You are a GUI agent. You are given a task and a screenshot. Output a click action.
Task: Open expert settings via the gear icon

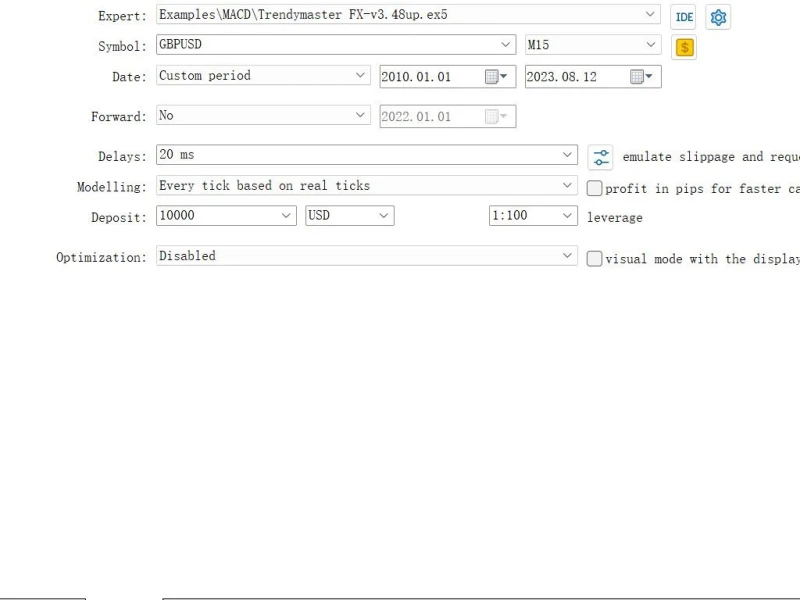(718, 17)
